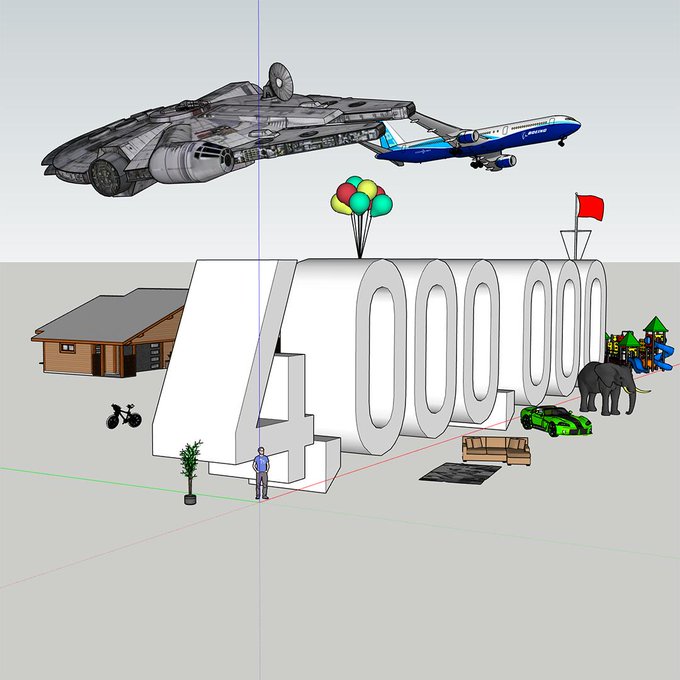Select the tan sectional couch
Image resolution: width=680 pixels, height=680 pixels.
click(x=497, y=450)
